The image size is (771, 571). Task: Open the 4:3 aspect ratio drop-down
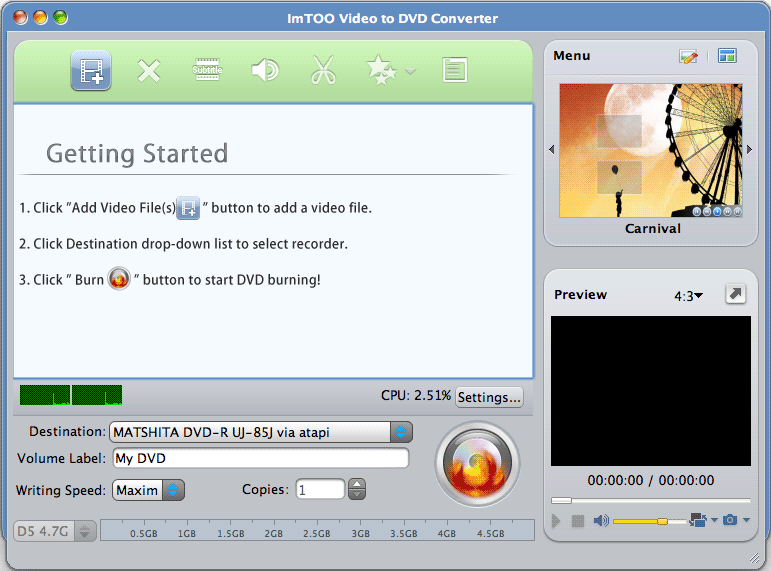688,295
